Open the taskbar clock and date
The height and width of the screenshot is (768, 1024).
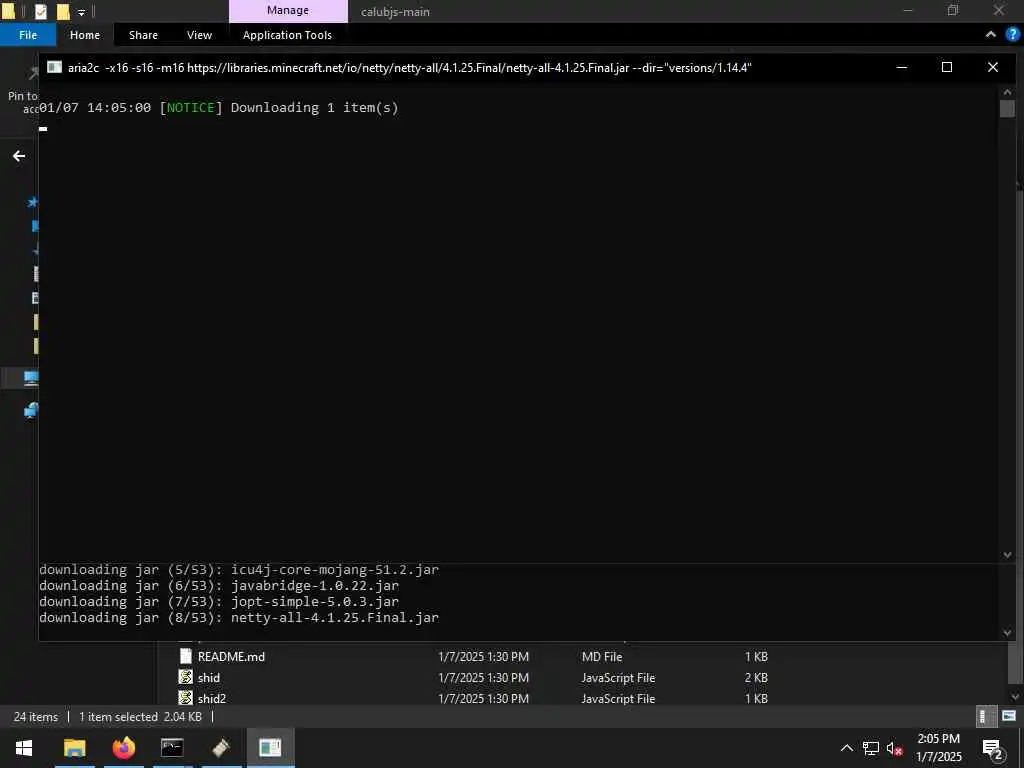(x=938, y=748)
